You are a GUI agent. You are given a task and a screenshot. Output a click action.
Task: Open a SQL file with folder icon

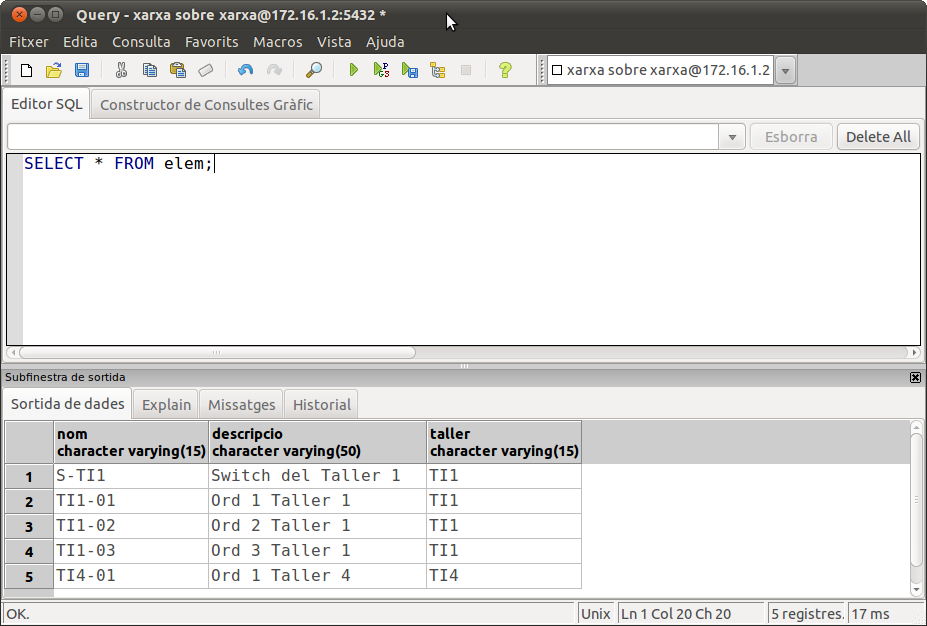(54, 70)
